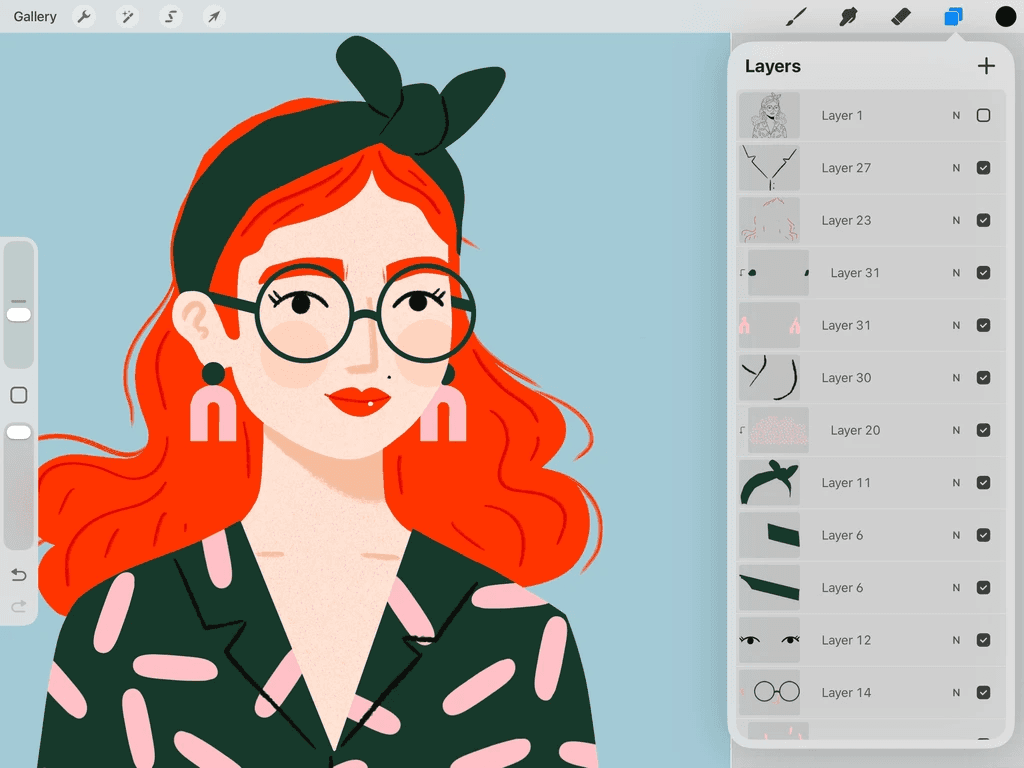Image resolution: width=1024 pixels, height=768 pixels.
Task: Hide Layer 30 using its checkbox
Action: click(984, 377)
